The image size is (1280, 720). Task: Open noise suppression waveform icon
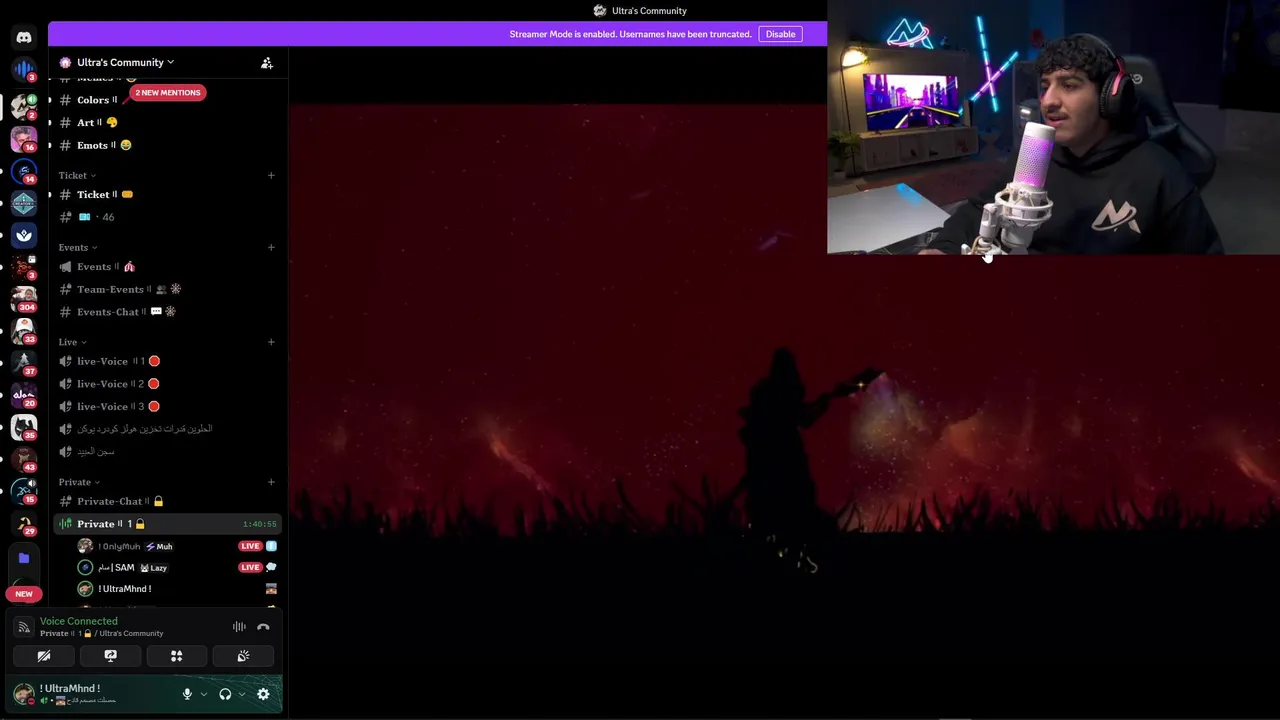pos(239,627)
